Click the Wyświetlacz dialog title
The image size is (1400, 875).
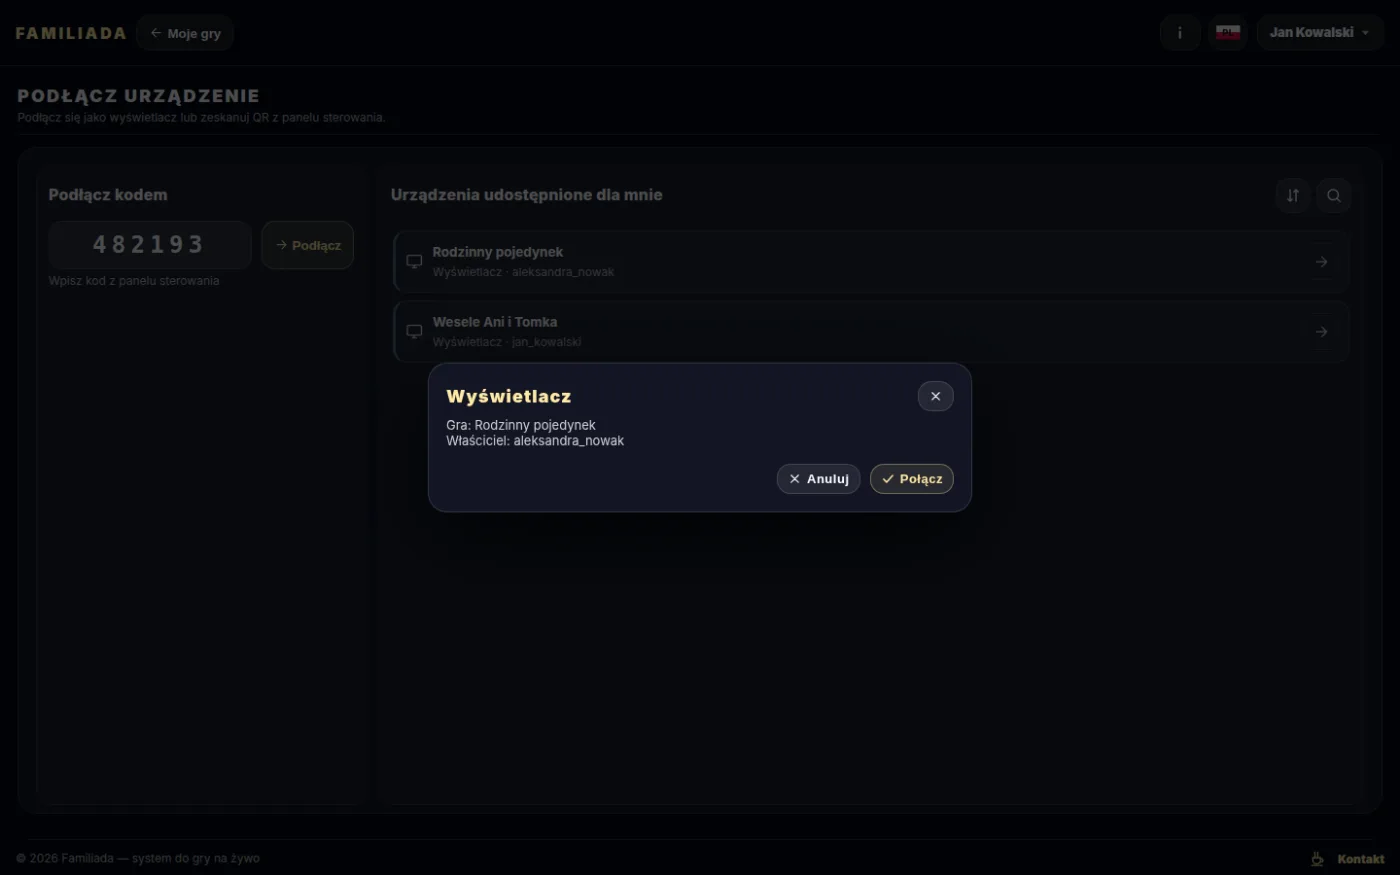tap(509, 397)
